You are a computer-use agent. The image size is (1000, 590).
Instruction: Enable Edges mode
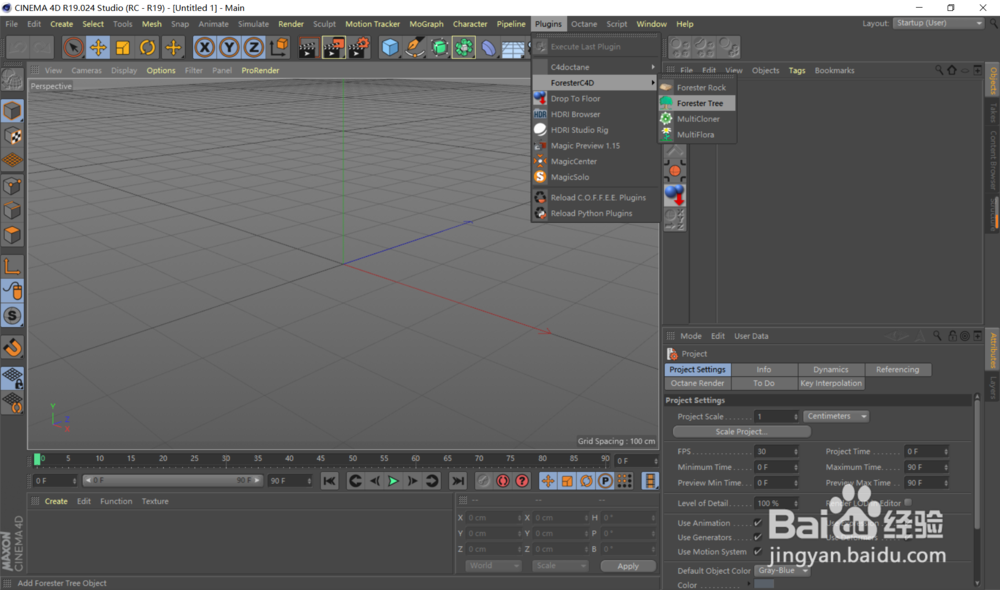pos(12,210)
